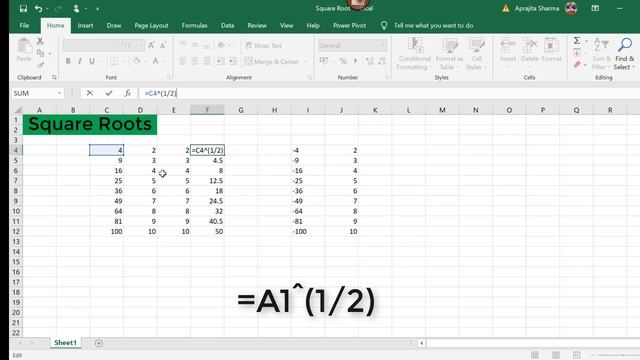Screen dimensions: 640x360
Task: Click the Square Roots title cell
Action: (90, 124)
